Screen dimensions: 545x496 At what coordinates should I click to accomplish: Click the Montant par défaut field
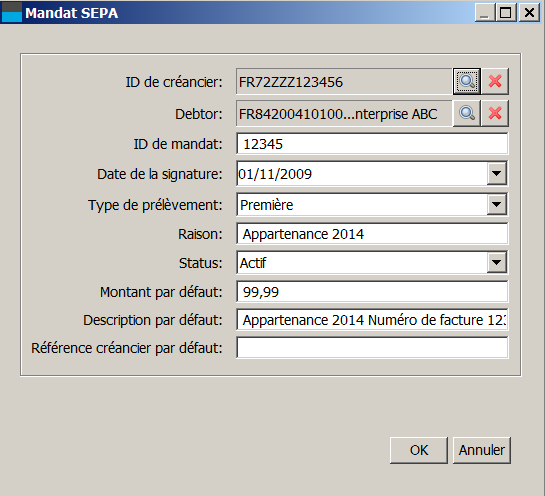click(x=372, y=291)
